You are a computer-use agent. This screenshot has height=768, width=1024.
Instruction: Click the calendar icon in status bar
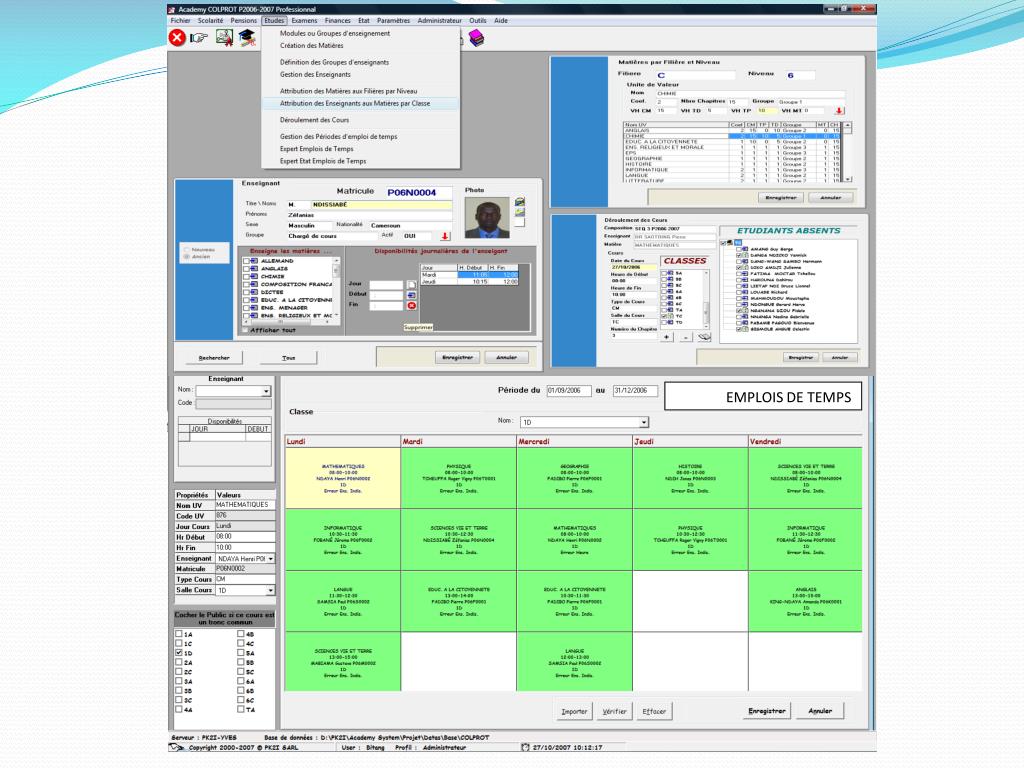tap(525, 747)
